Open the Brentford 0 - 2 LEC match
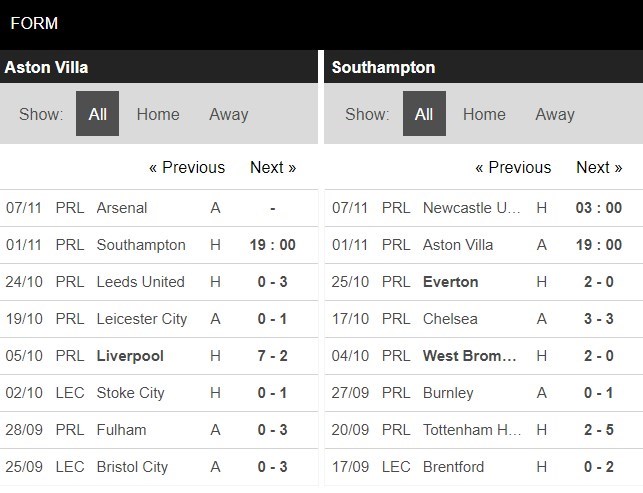This screenshot has height=493, width=643. click(483, 467)
